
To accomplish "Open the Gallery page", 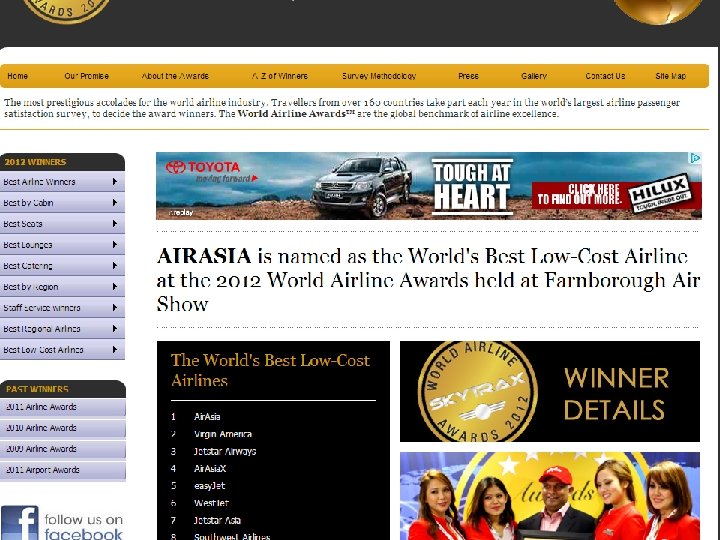I will tap(534, 76).
